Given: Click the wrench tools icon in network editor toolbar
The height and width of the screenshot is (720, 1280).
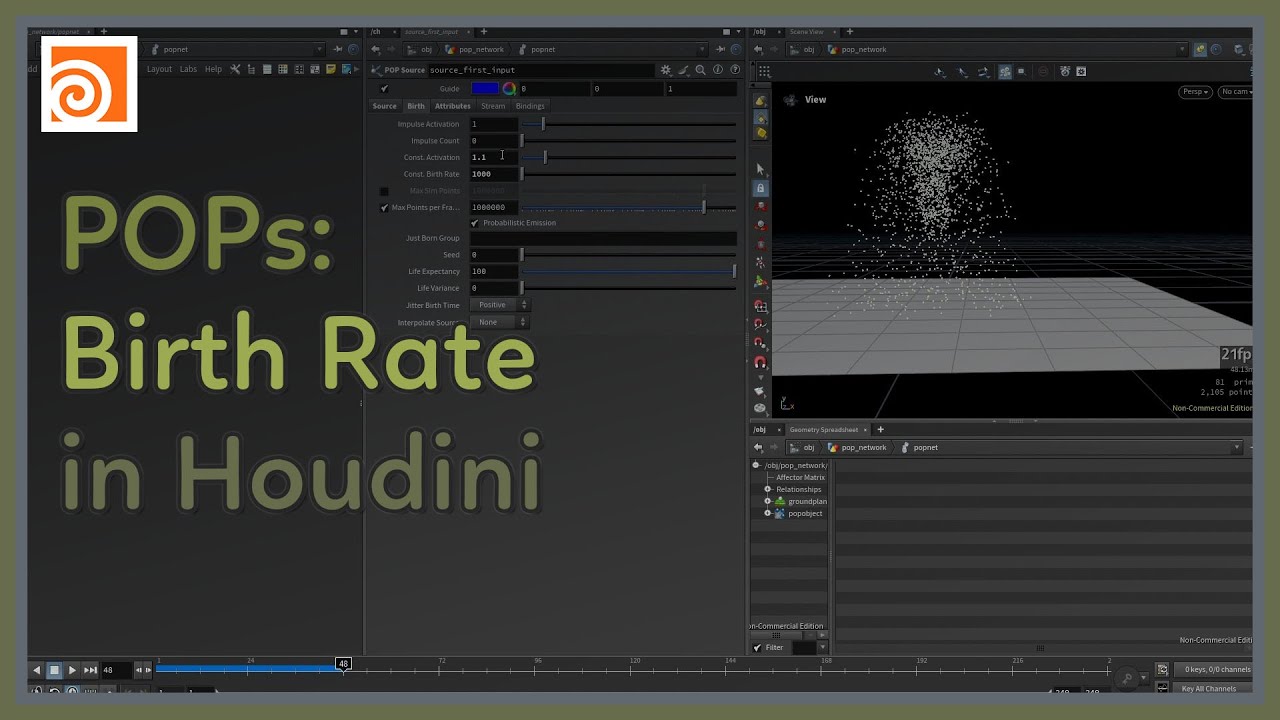Looking at the screenshot, I should click(x=235, y=69).
